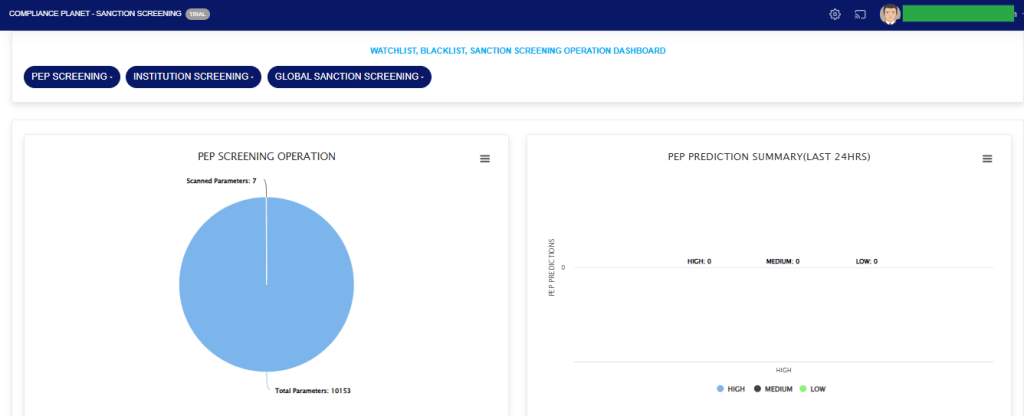Click the MEDIUM: 0 data label

click(x=782, y=261)
